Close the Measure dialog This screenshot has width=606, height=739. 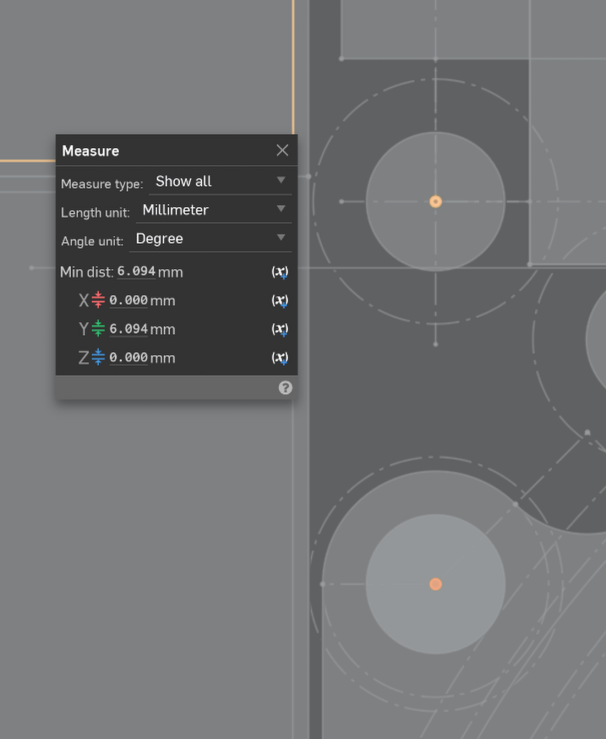click(x=282, y=150)
